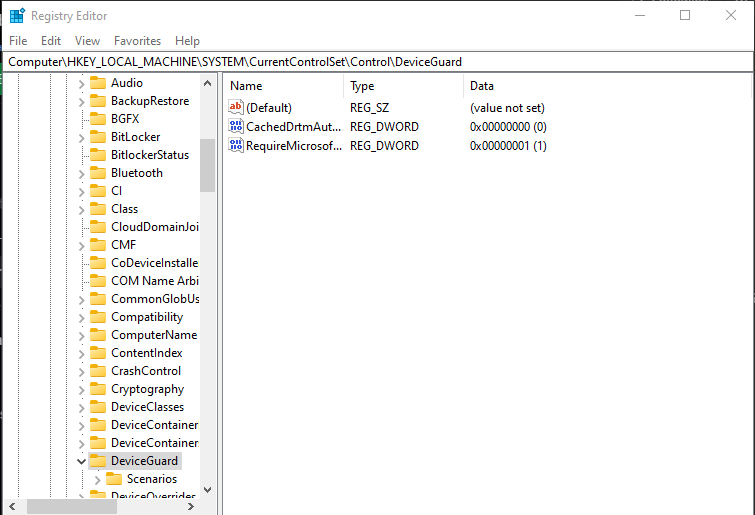Select the CommonGlobUserSettings folder icon
Screen dimensions: 755x515
click(x=98, y=298)
